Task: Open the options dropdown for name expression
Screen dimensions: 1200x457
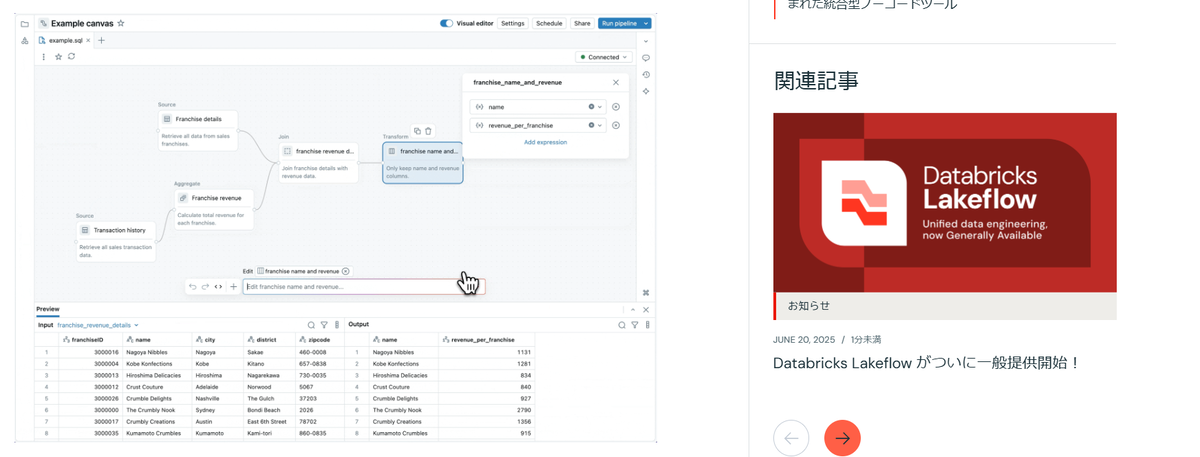Action: click(600, 107)
